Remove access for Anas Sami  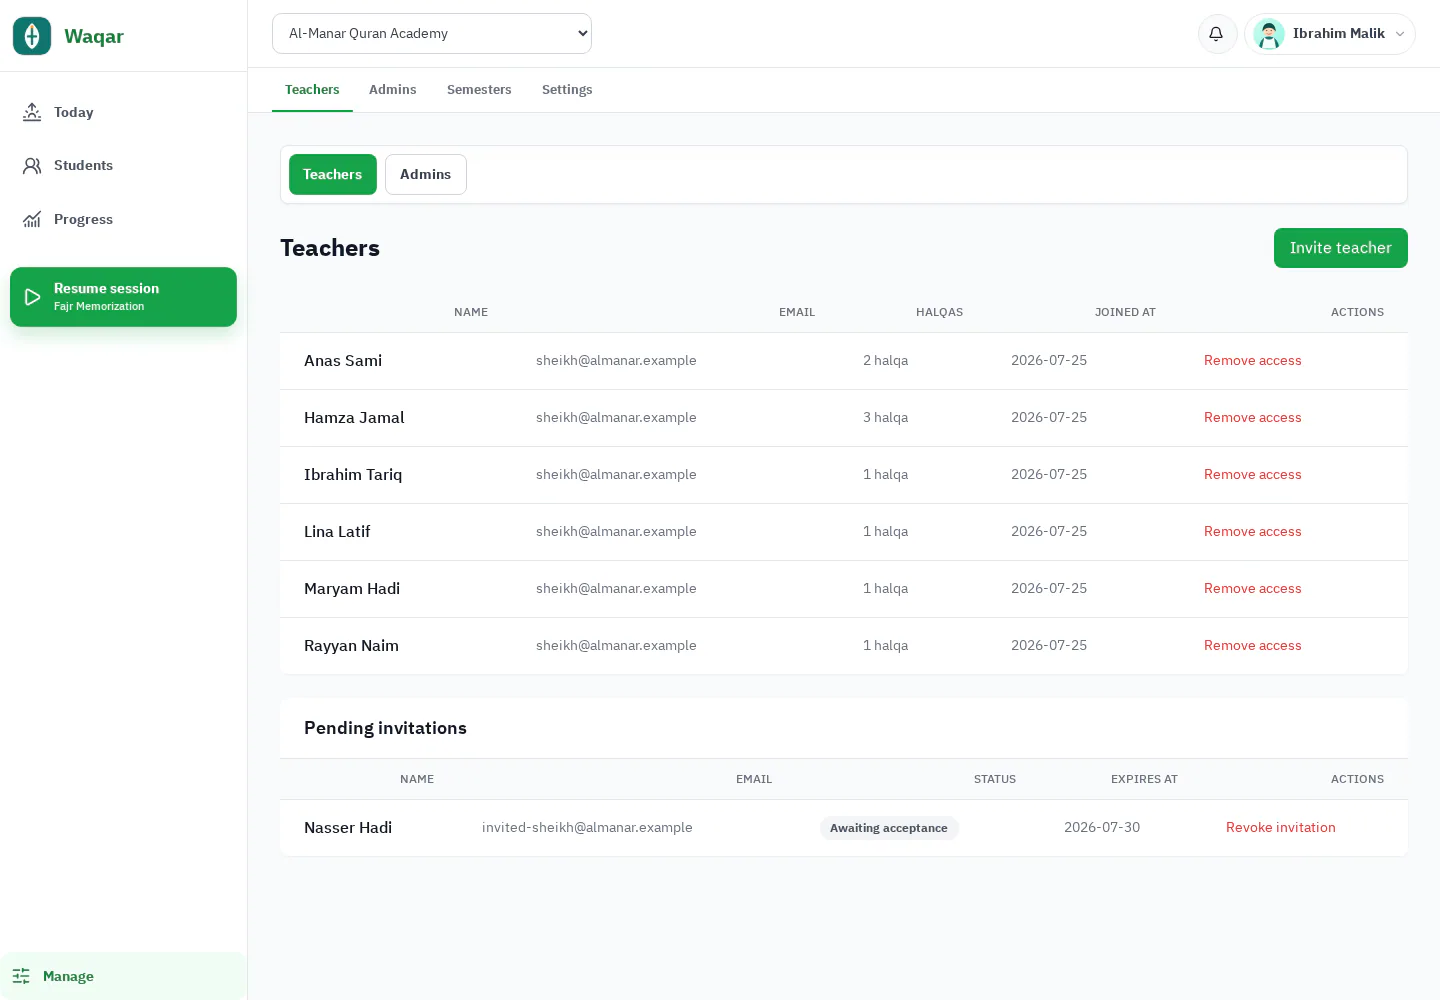point(1253,361)
